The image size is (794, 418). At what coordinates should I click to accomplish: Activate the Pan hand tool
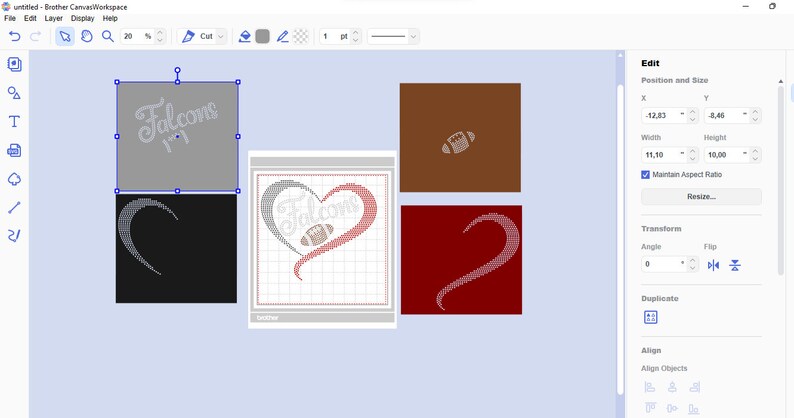point(87,36)
